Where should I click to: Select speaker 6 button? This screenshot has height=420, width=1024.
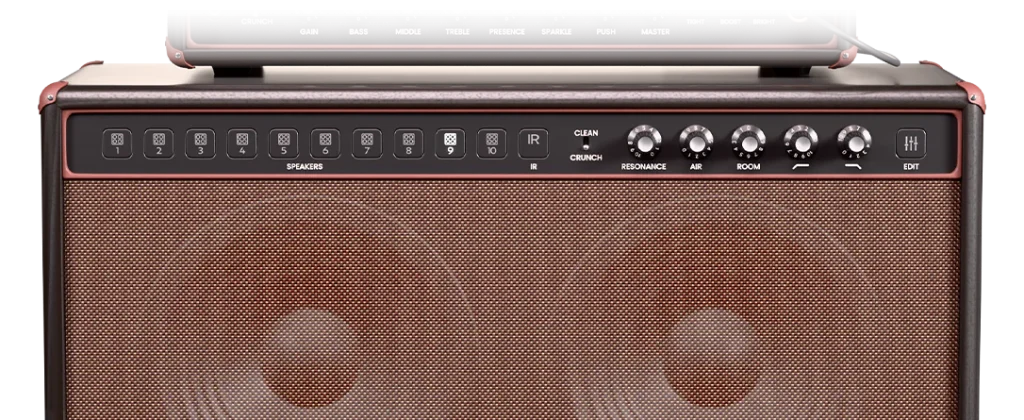tap(325, 144)
